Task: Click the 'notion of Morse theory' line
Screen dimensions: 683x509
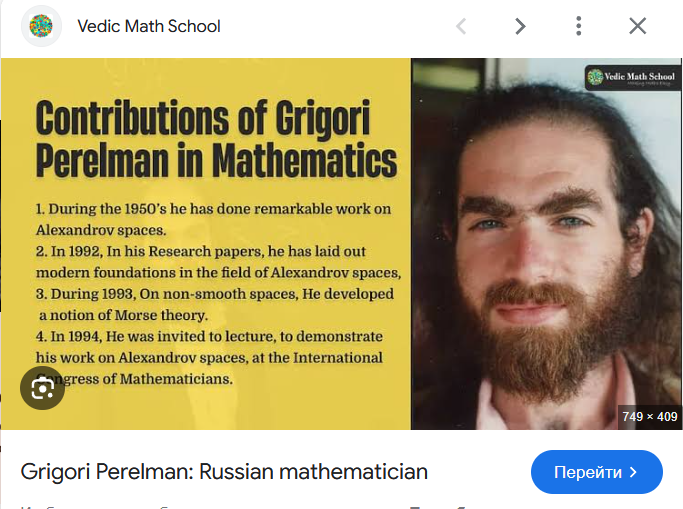Action: (123, 315)
